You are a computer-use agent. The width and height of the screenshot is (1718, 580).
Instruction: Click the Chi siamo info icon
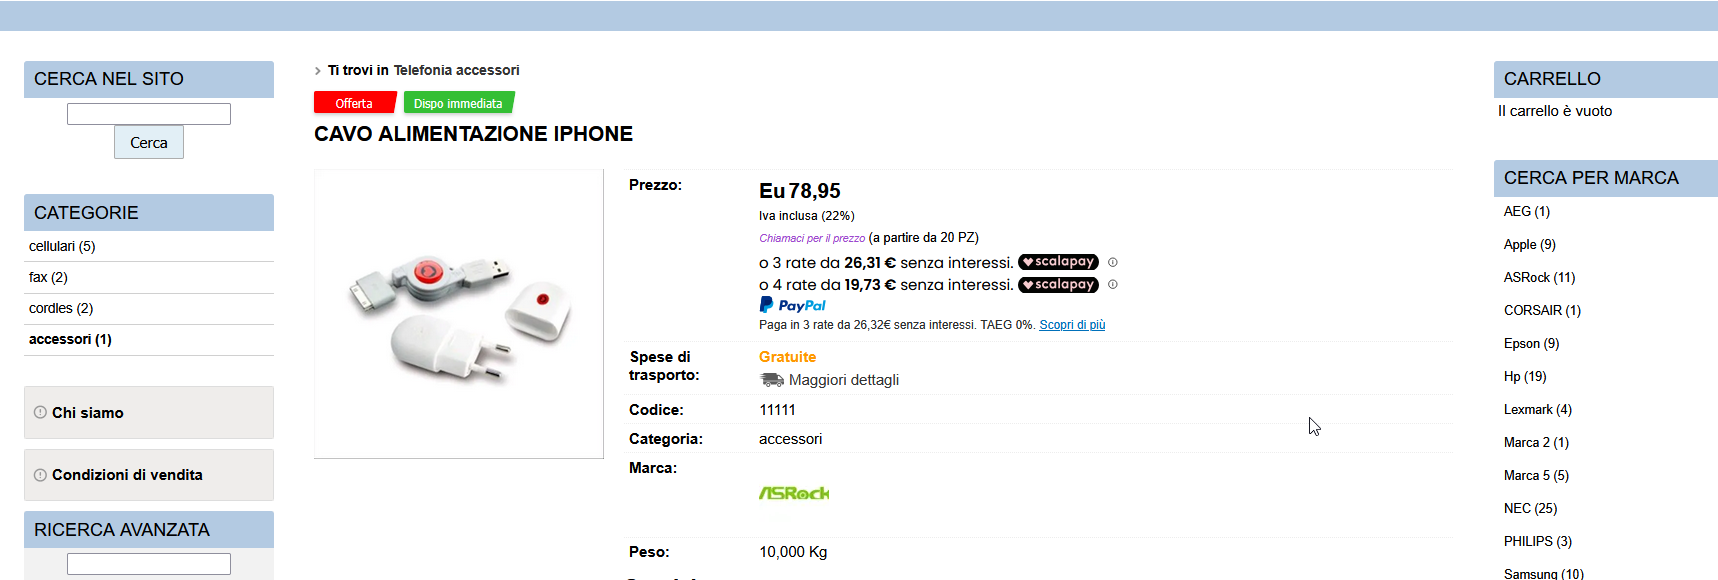click(x=40, y=412)
